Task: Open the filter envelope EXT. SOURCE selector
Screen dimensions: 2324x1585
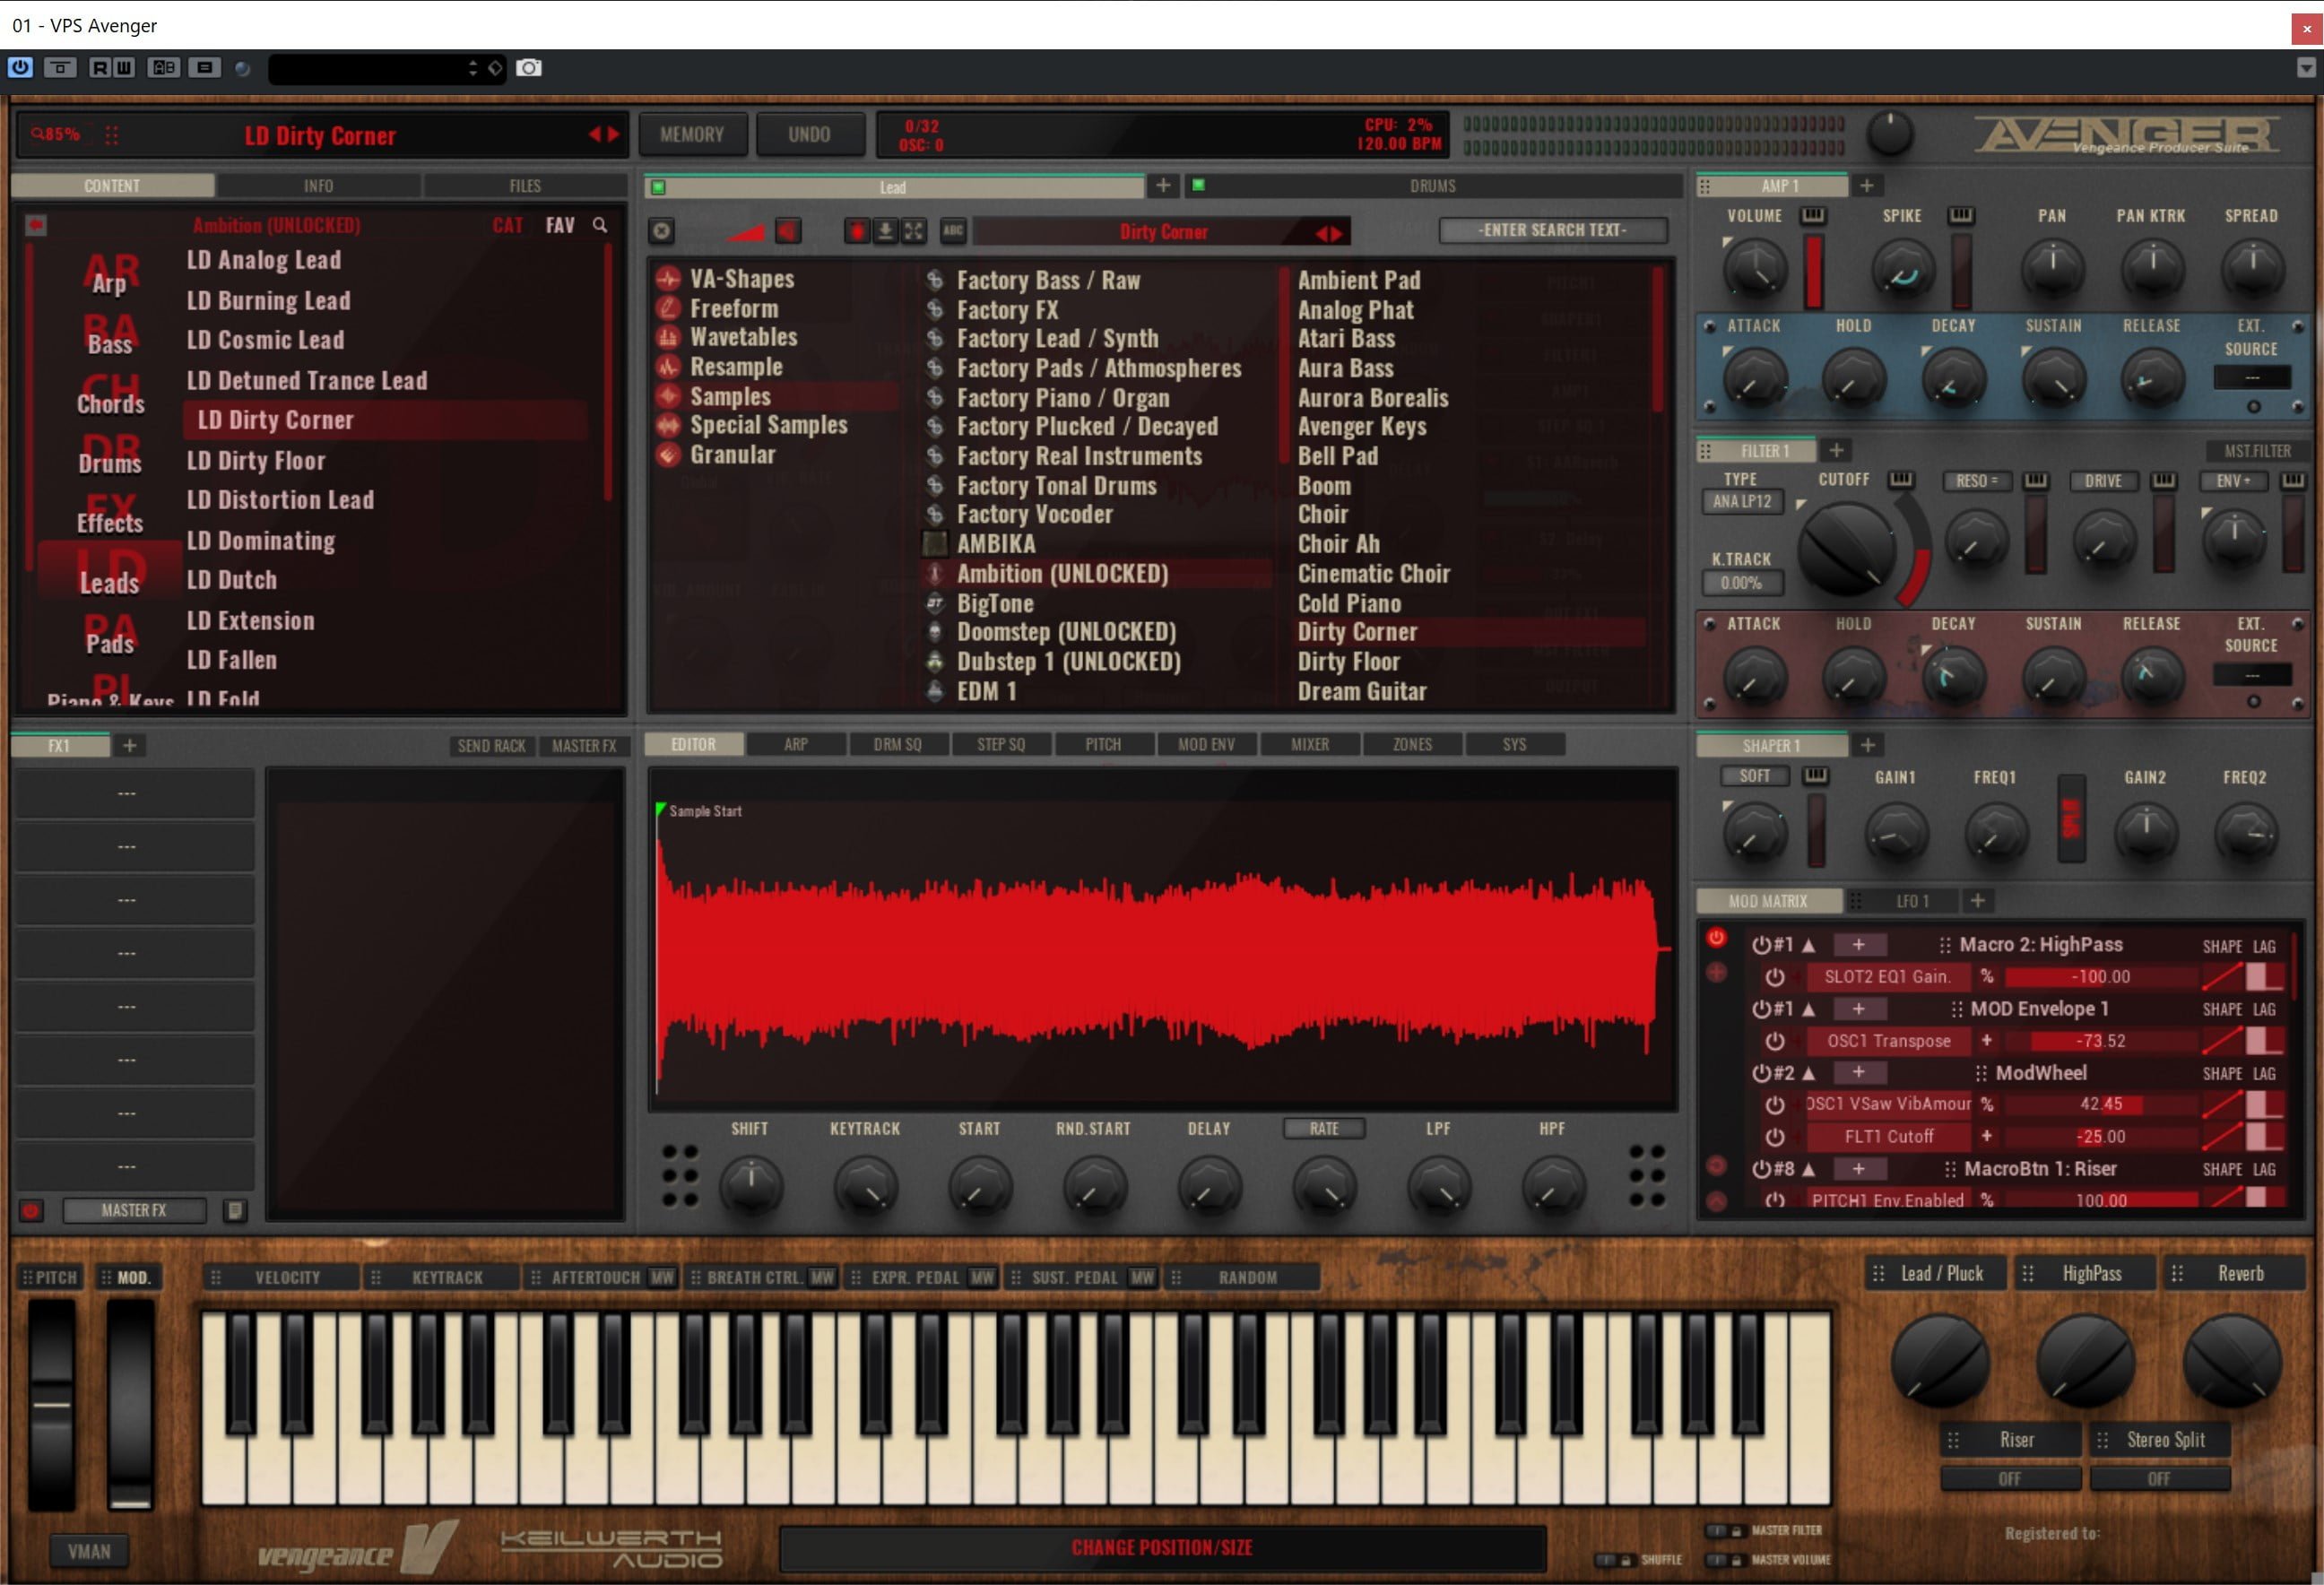Action: click(x=2251, y=675)
